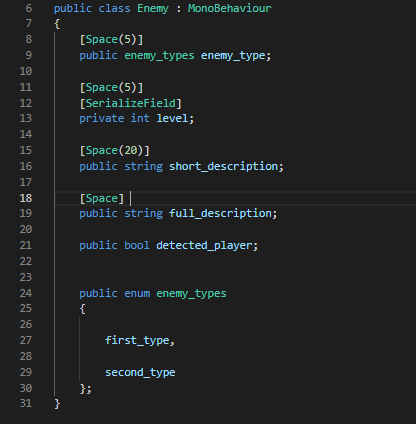
Task: Click enemy_types type on line 9
Action: pos(159,56)
